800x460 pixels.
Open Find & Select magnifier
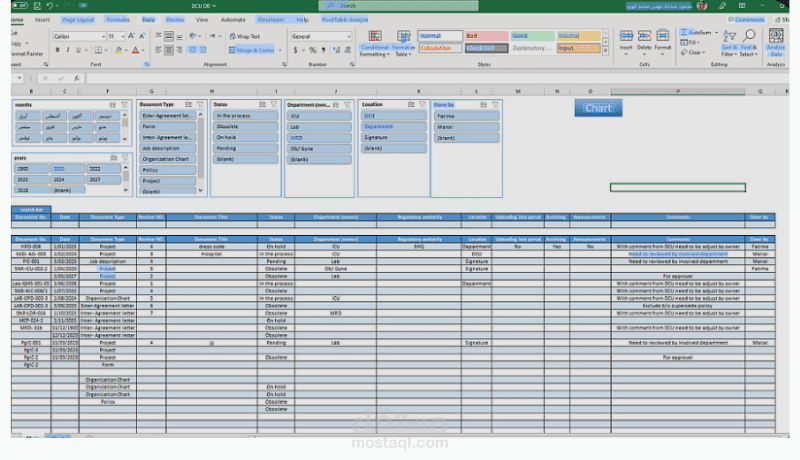point(748,43)
